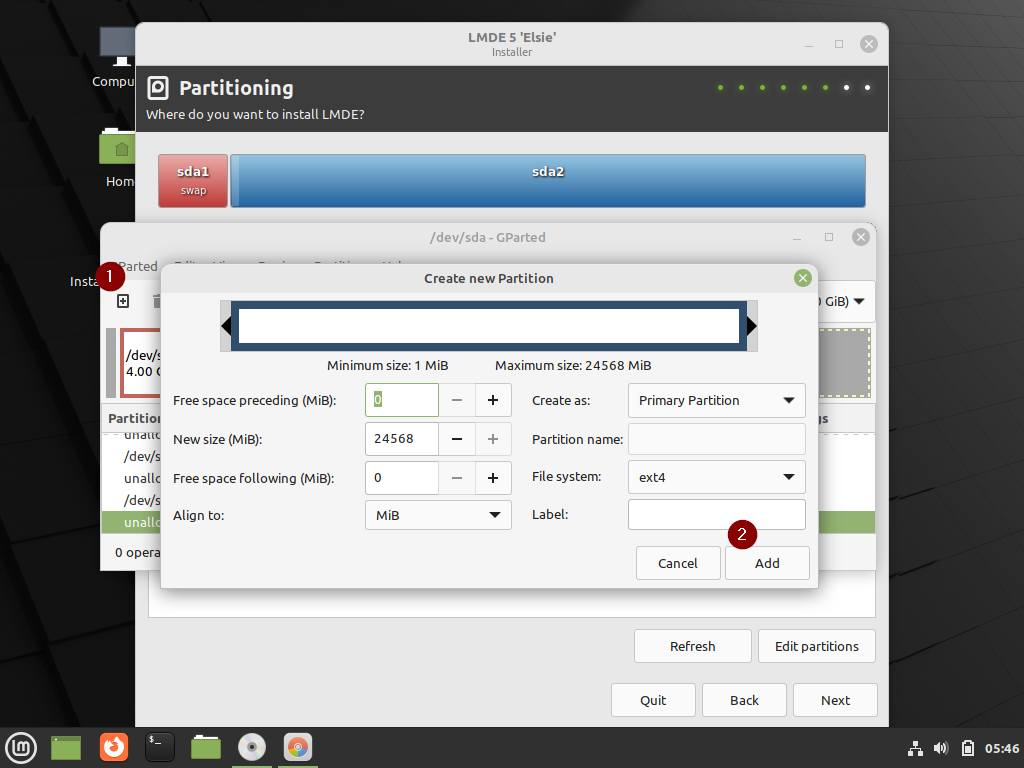Maximize the LMDE Installer window
Screen dimensions: 1024x768
coord(839,44)
